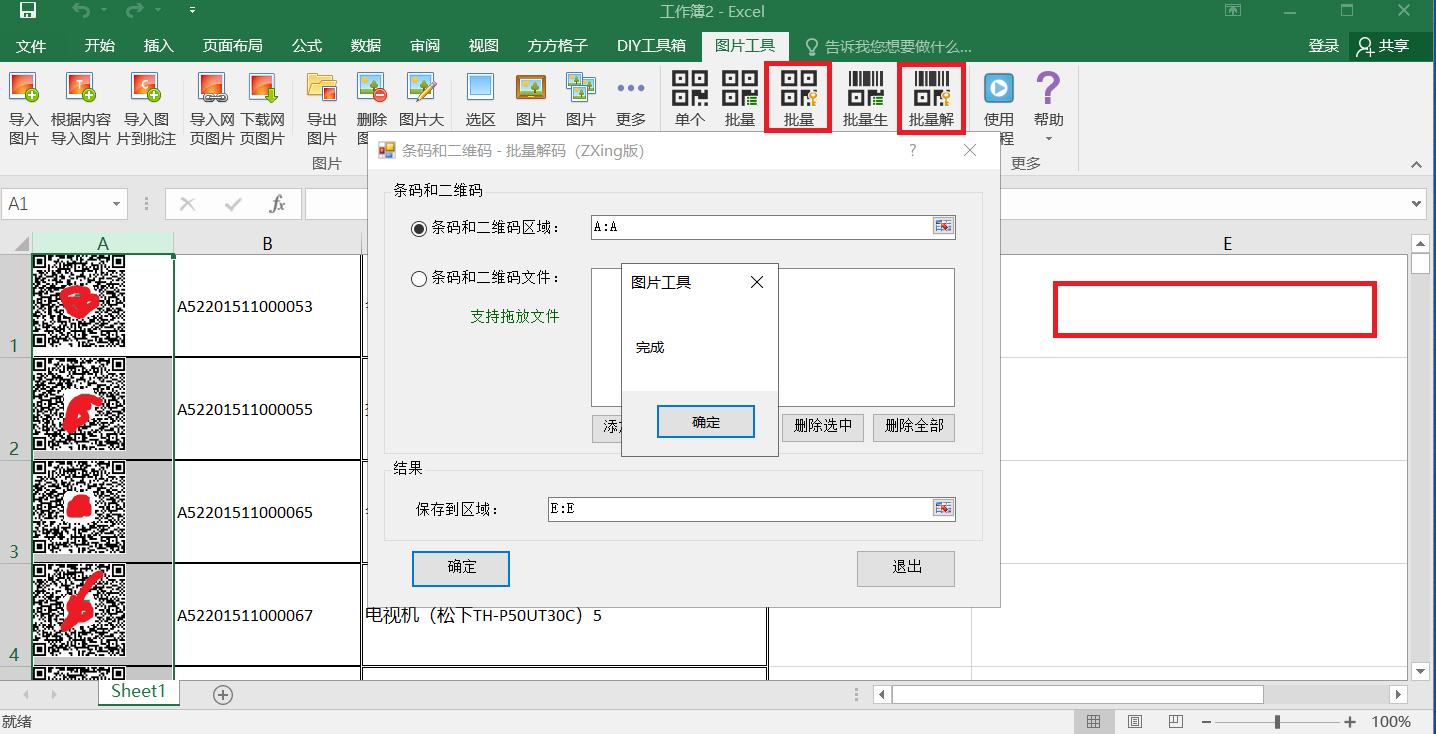The height and width of the screenshot is (734, 1436).
Task: Open the Customize Quick Access Toolbar dropdown
Action: [192, 12]
